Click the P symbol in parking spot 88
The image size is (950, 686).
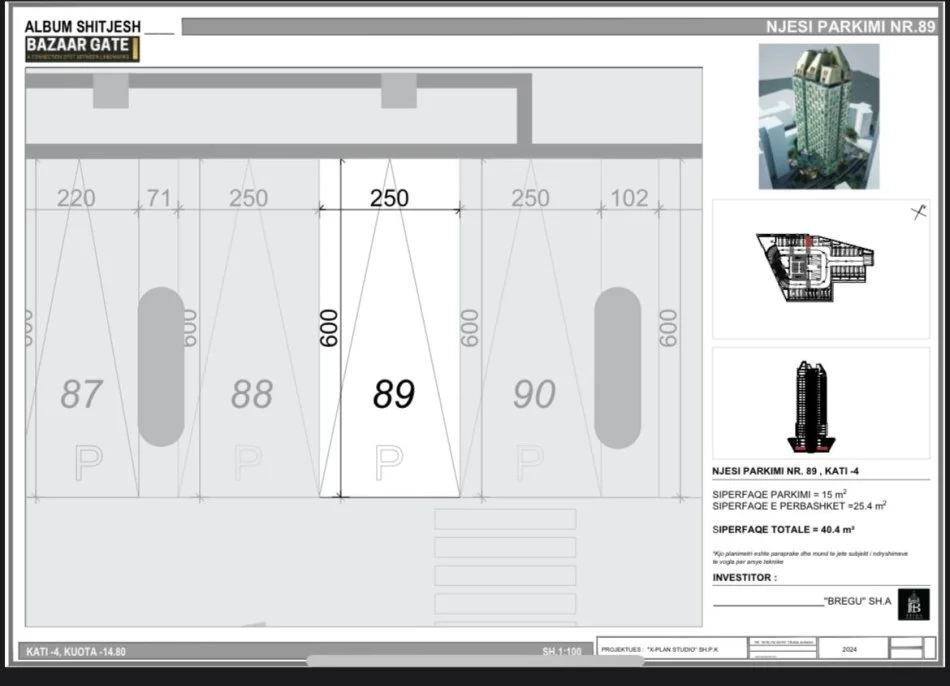248,461
